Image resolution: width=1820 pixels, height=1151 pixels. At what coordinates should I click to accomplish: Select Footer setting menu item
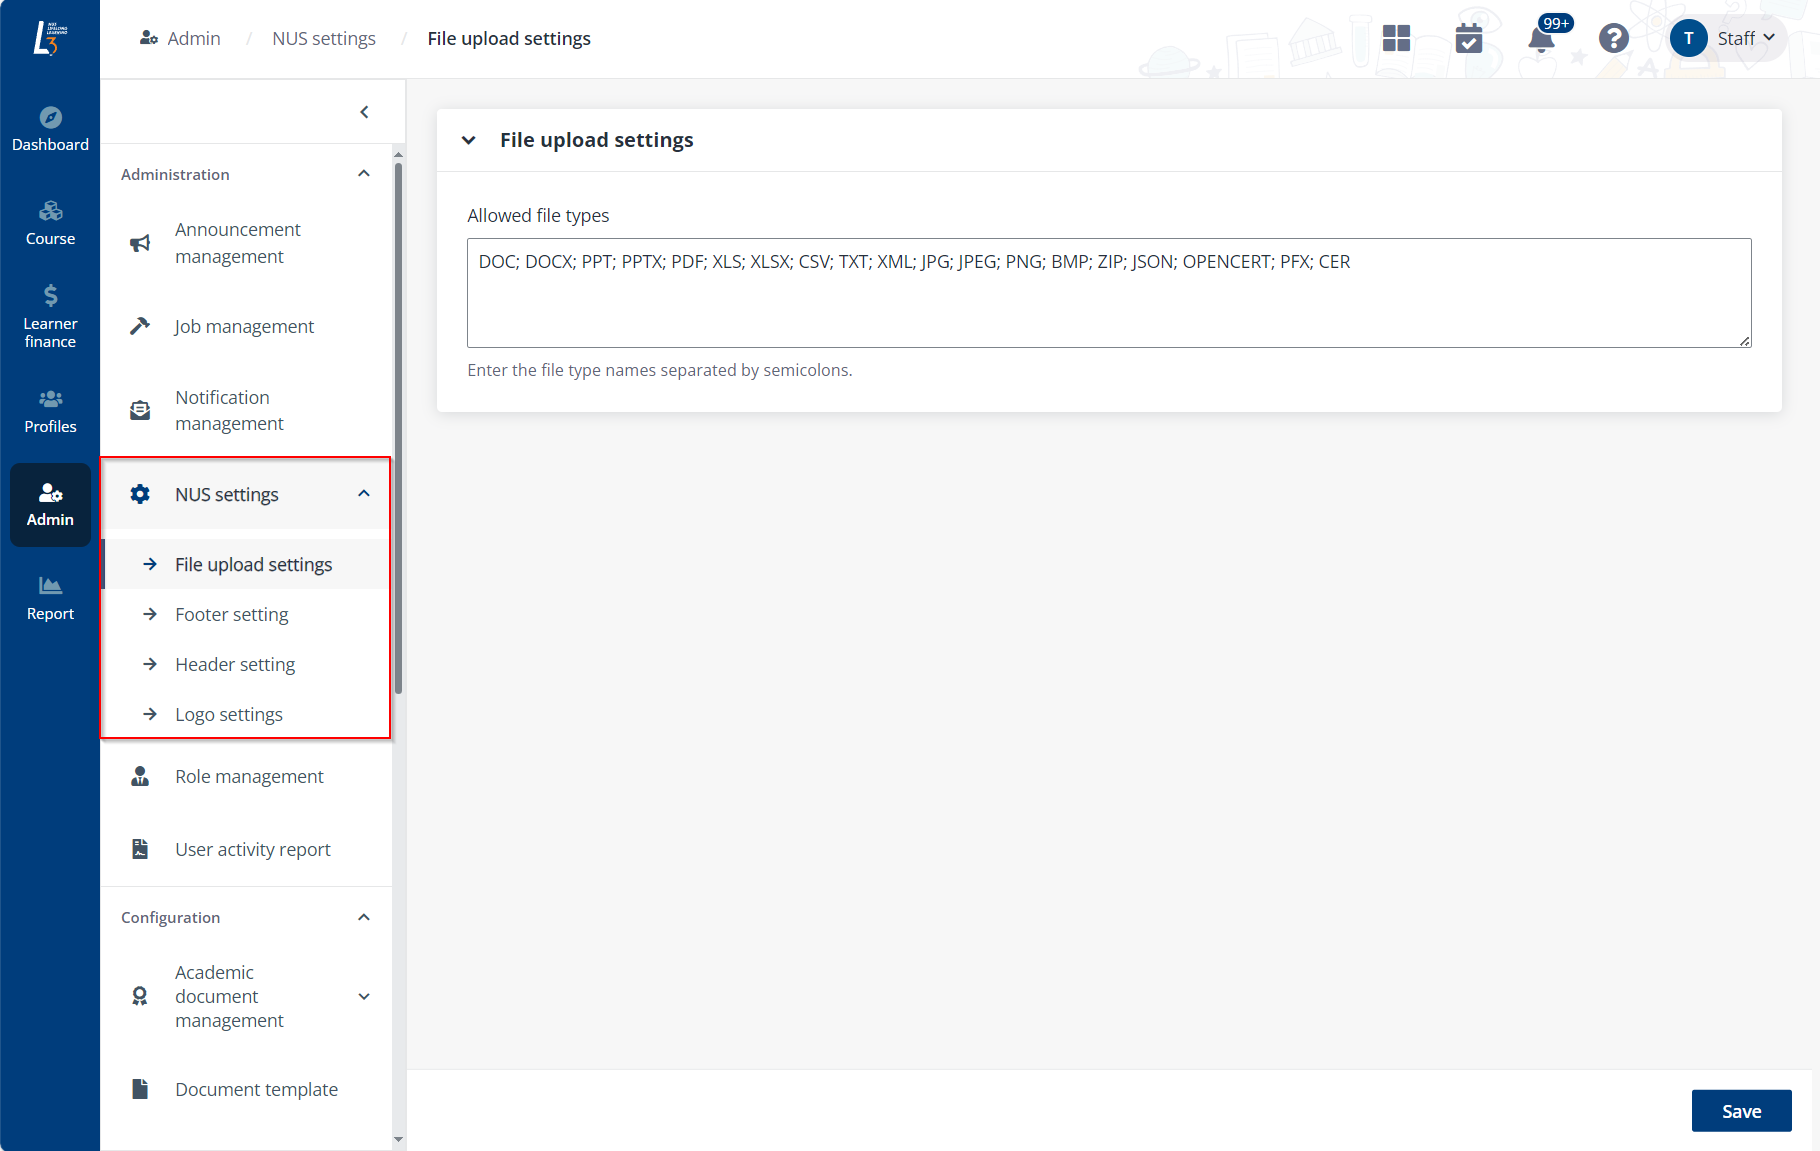click(x=231, y=614)
